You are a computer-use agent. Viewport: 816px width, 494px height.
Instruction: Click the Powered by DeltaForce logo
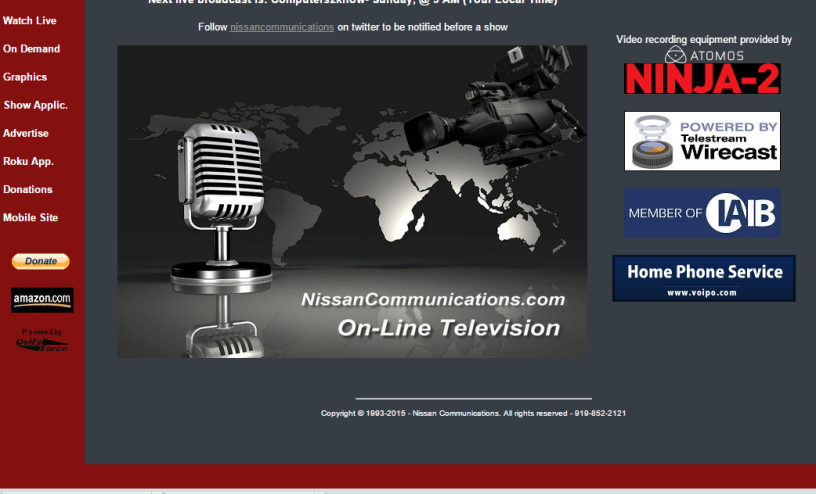(42, 340)
